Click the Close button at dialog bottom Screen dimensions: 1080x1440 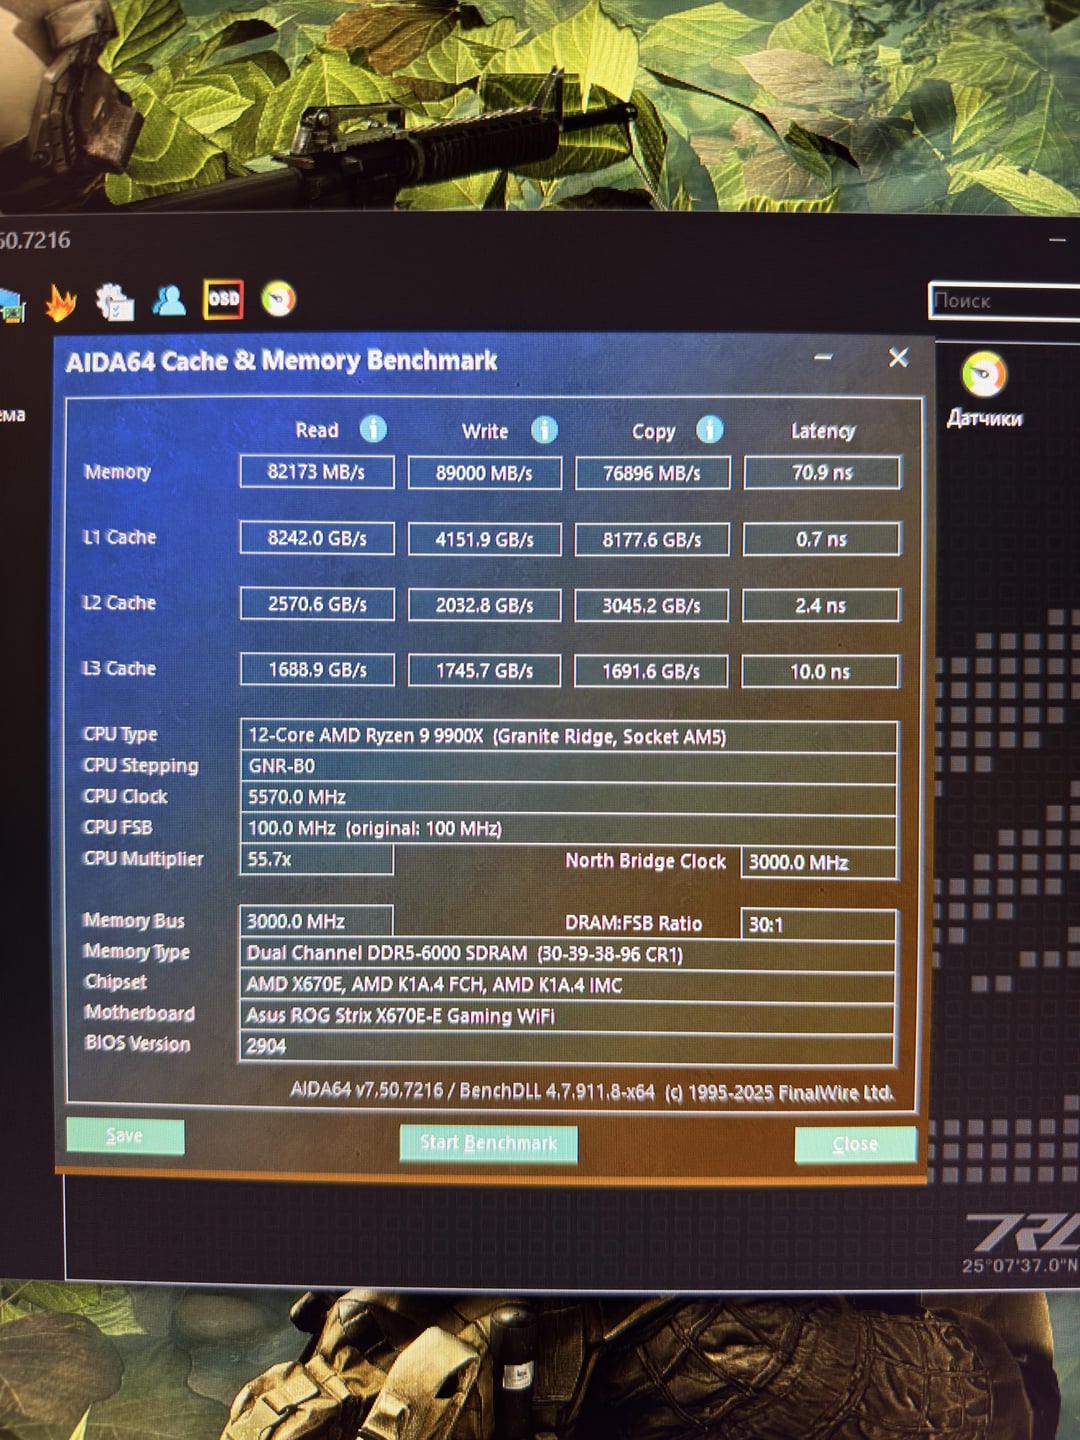coord(855,1144)
